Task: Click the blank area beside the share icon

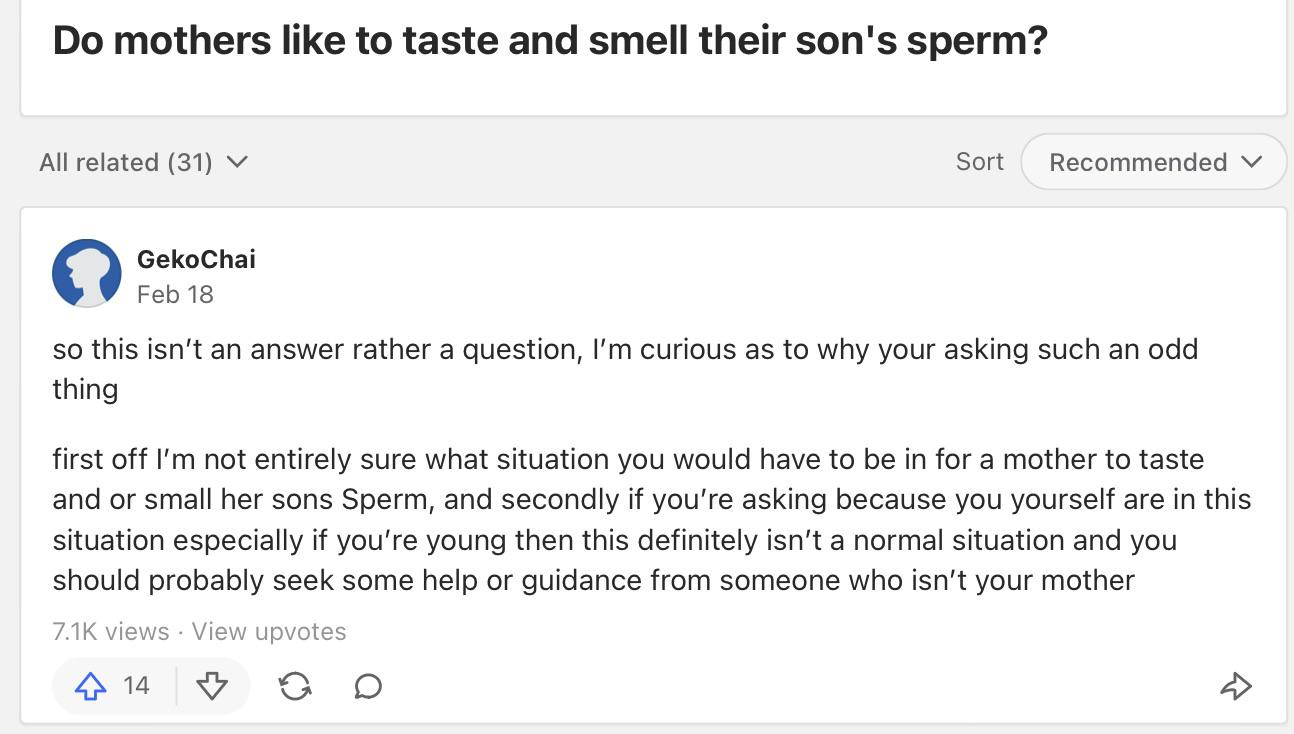Action: (800, 686)
